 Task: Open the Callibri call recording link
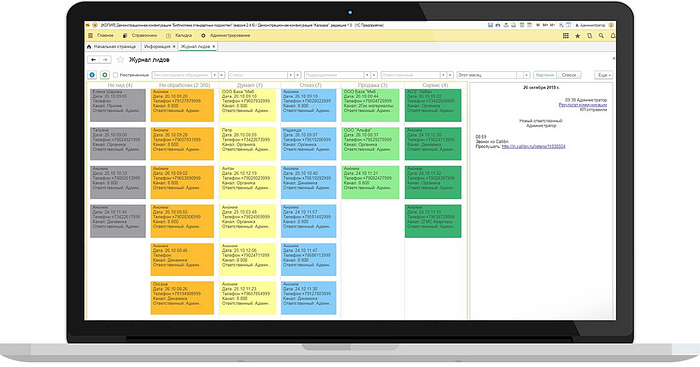click(x=533, y=146)
